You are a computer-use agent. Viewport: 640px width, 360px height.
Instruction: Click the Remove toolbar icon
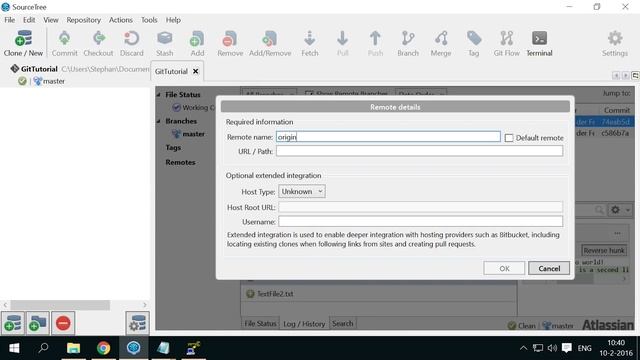230,43
